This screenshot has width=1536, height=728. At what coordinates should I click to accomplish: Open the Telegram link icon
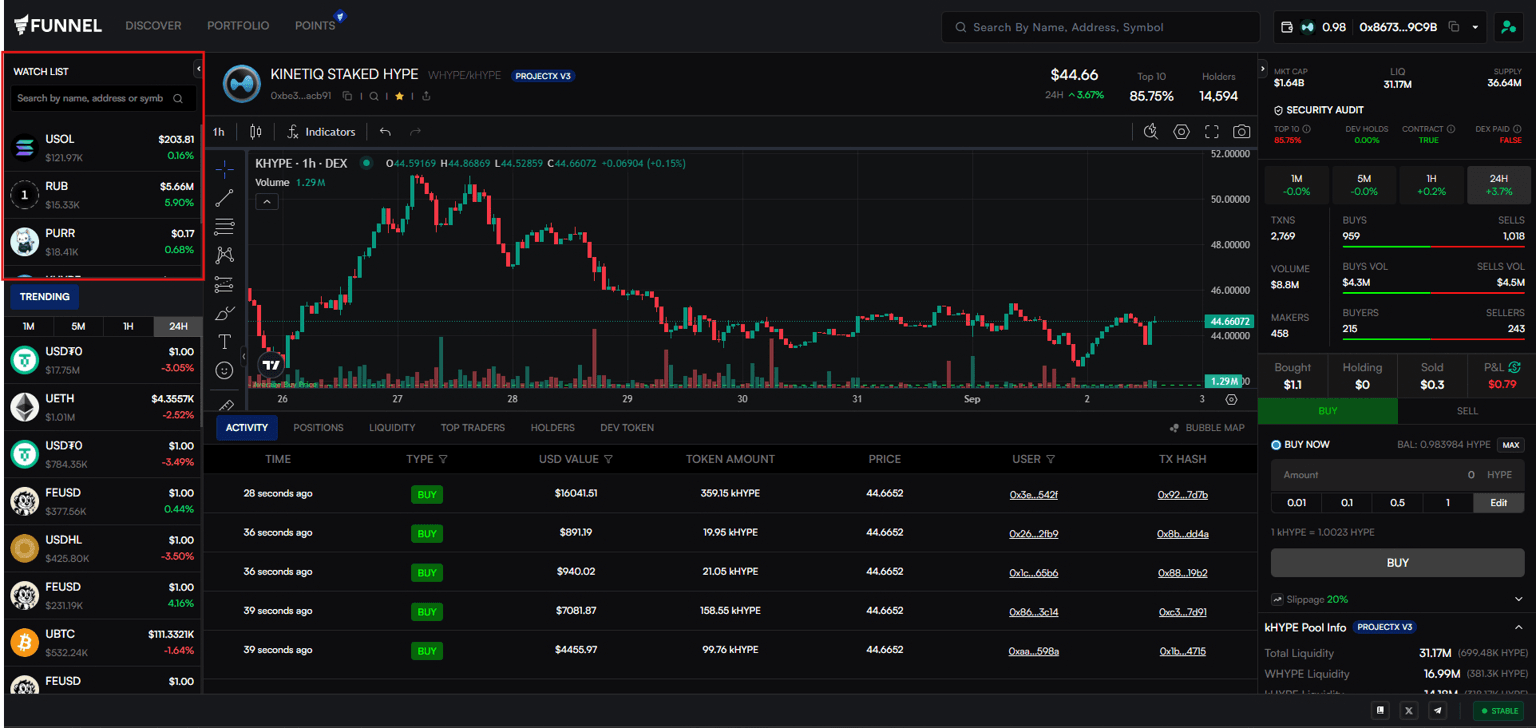point(1437,711)
